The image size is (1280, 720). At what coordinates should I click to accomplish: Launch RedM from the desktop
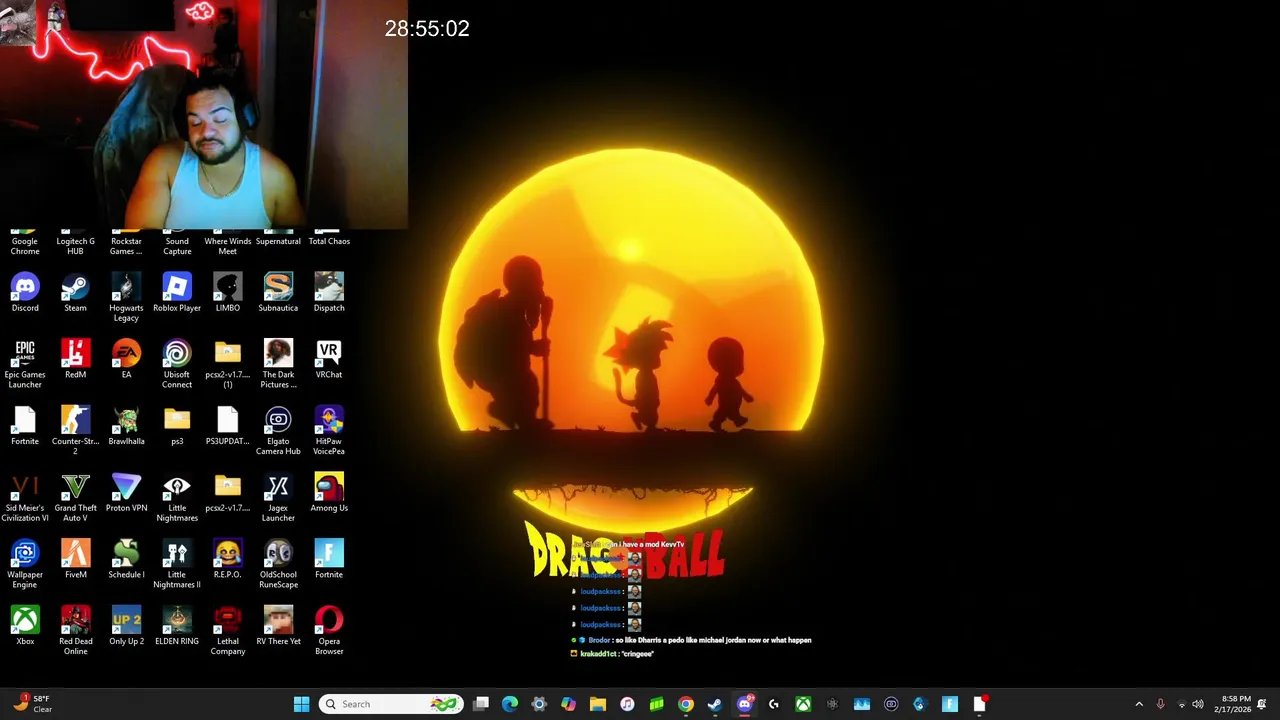(75, 360)
